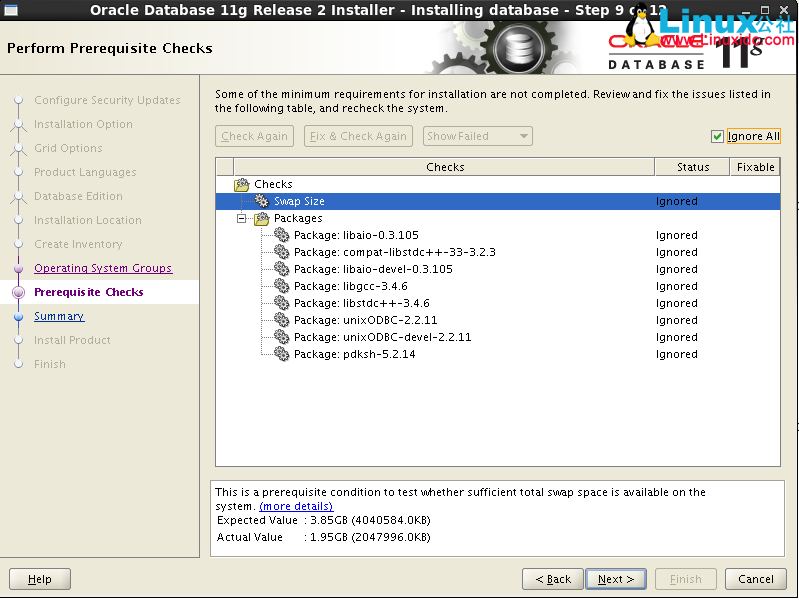This screenshot has width=799, height=600.
Task: Click gear icon for libstdc++-3.4.6 package
Action: coord(281,303)
